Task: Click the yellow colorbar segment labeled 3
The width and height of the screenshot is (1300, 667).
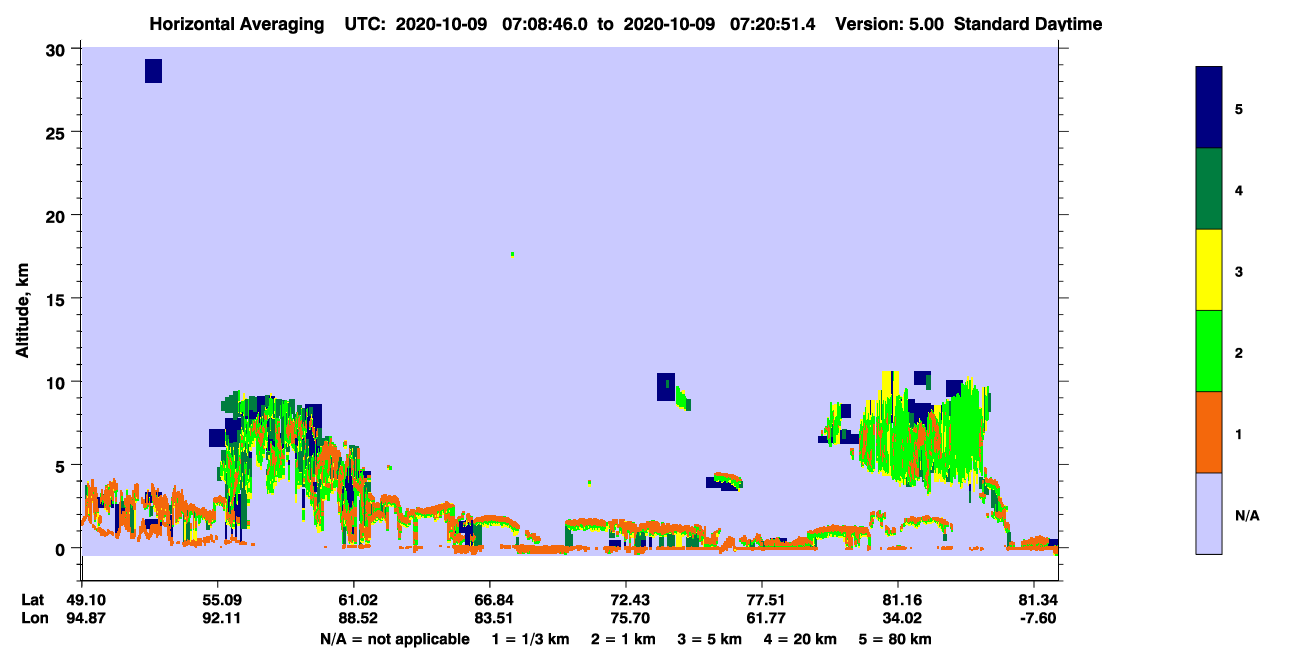Action: pos(1209,270)
